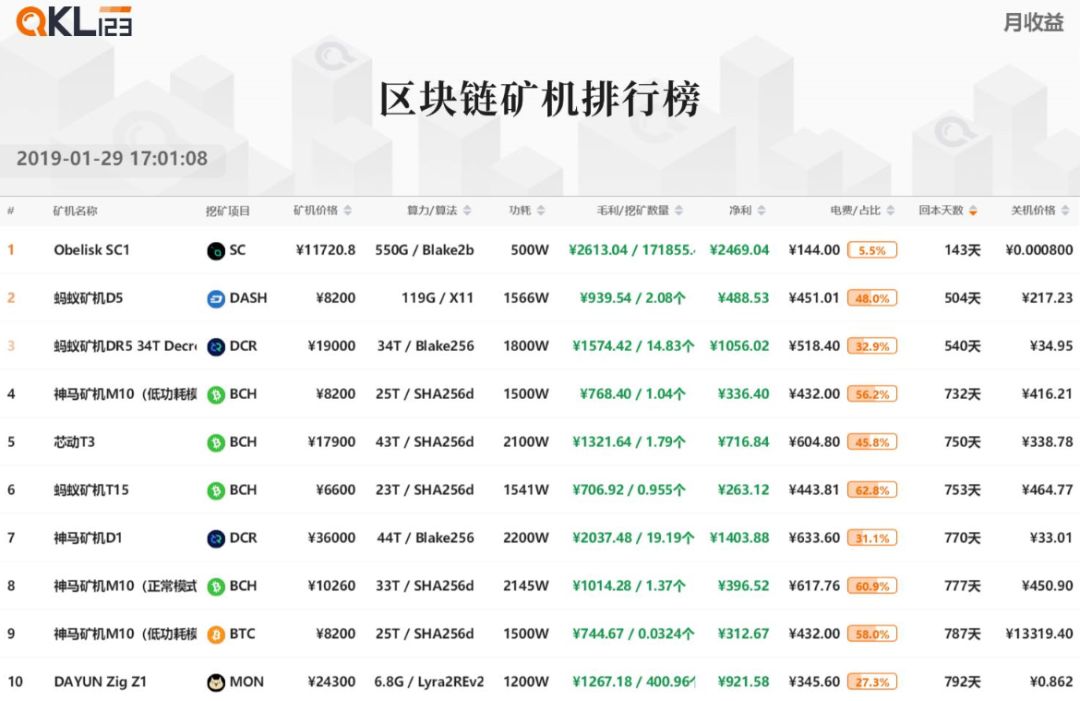Click the BTC coin icon in row 9
This screenshot has width=1080, height=701.
216,634
